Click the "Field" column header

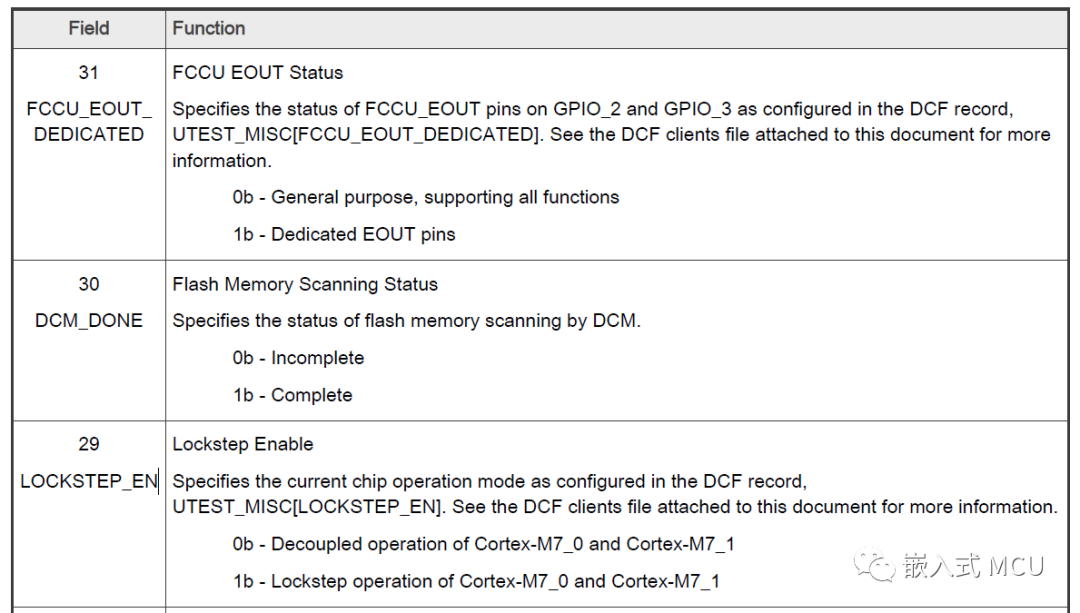point(88,28)
